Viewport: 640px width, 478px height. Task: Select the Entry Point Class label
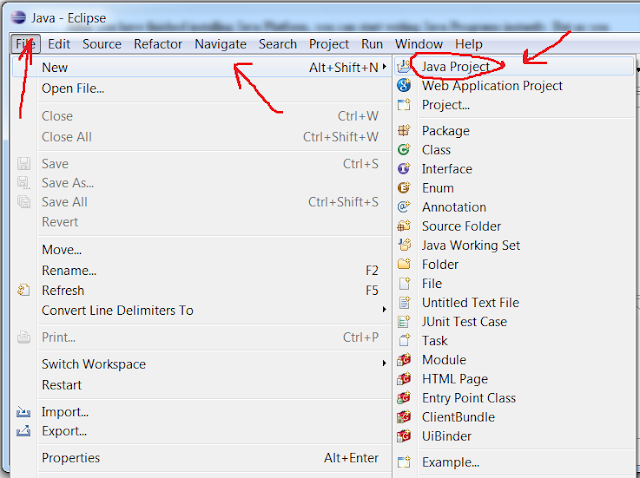click(x=469, y=398)
